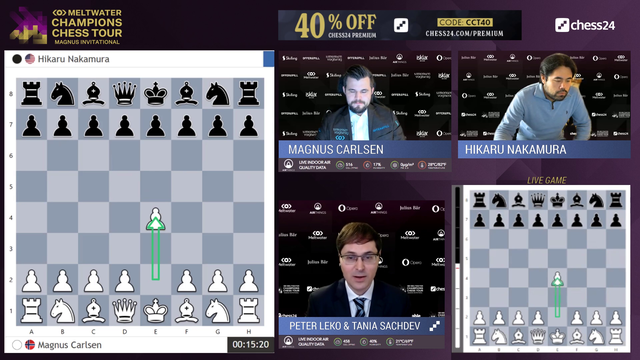Click the blue clock box beside Nakamura's name
The width and height of the screenshot is (640, 360).
pos(269,59)
